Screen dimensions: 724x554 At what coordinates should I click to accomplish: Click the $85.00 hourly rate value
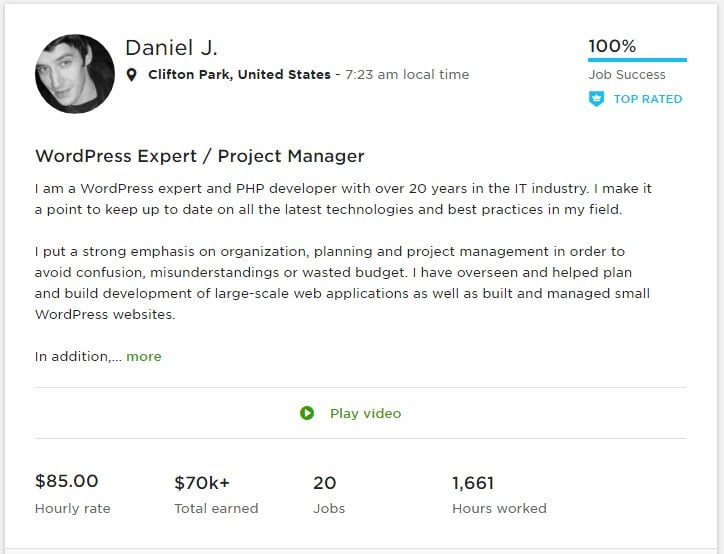point(67,482)
